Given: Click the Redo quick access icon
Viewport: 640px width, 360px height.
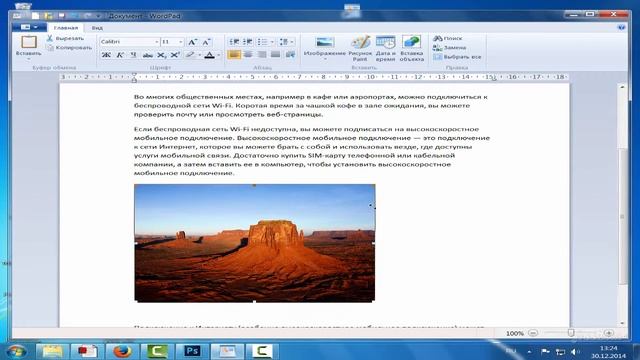Looking at the screenshot, I should point(87,16).
